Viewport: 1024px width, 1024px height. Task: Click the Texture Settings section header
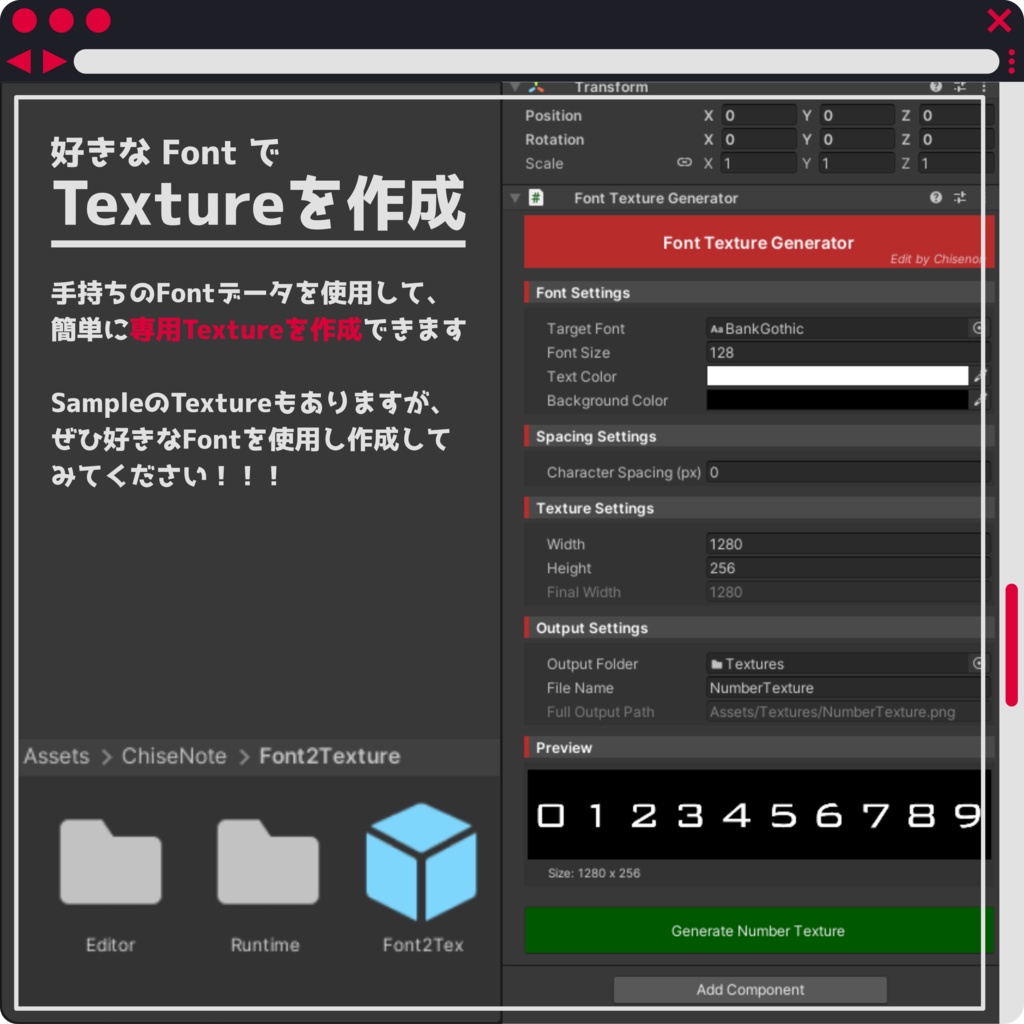(x=759, y=508)
